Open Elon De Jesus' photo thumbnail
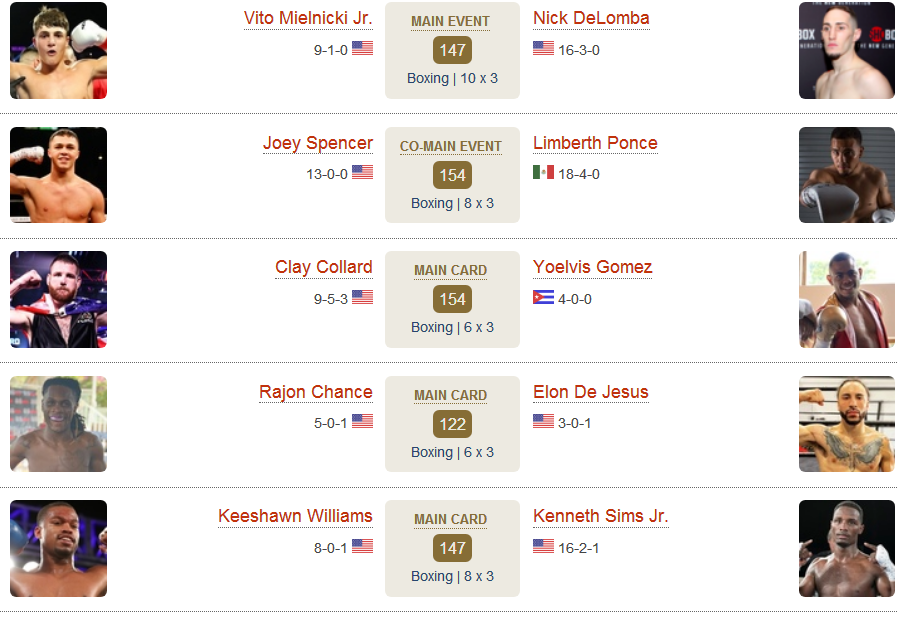The width and height of the screenshot is (909, 621). [x=847, y=424]
